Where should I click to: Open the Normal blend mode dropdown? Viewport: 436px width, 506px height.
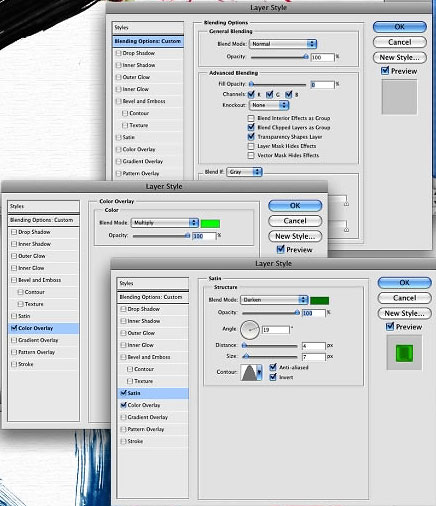[283, 44]
